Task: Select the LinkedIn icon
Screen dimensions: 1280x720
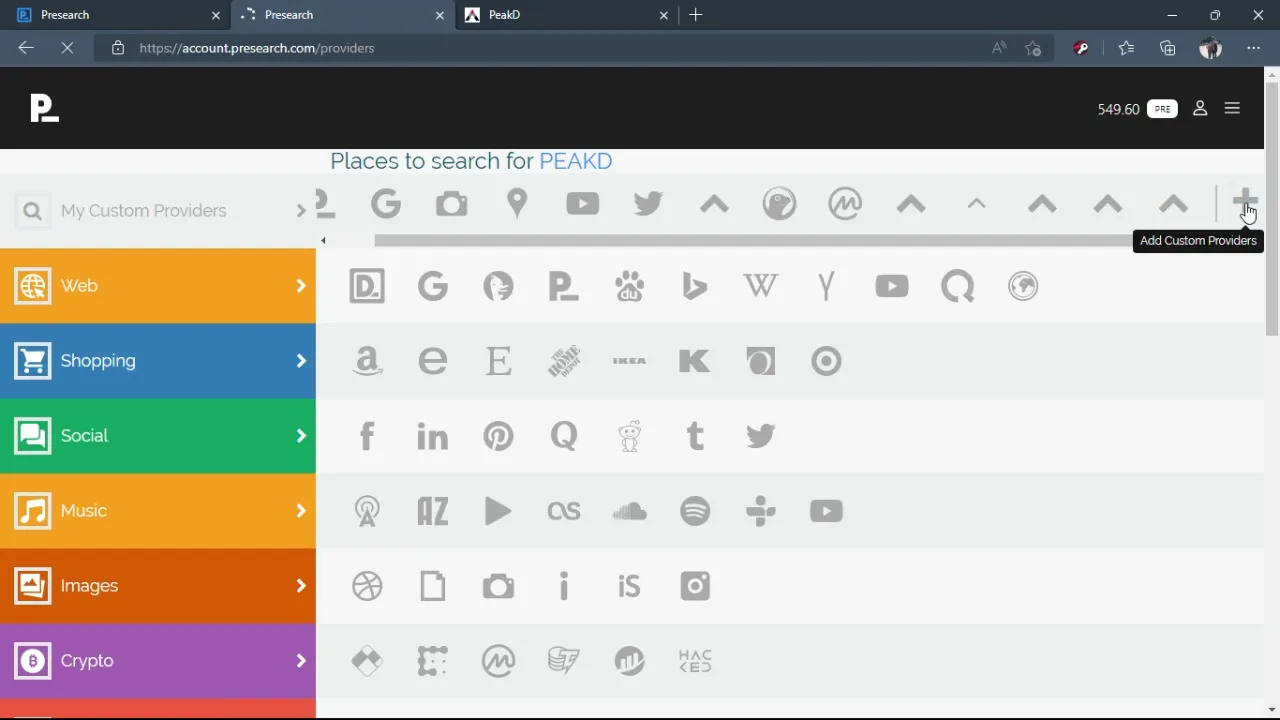Action: point(433,436)
